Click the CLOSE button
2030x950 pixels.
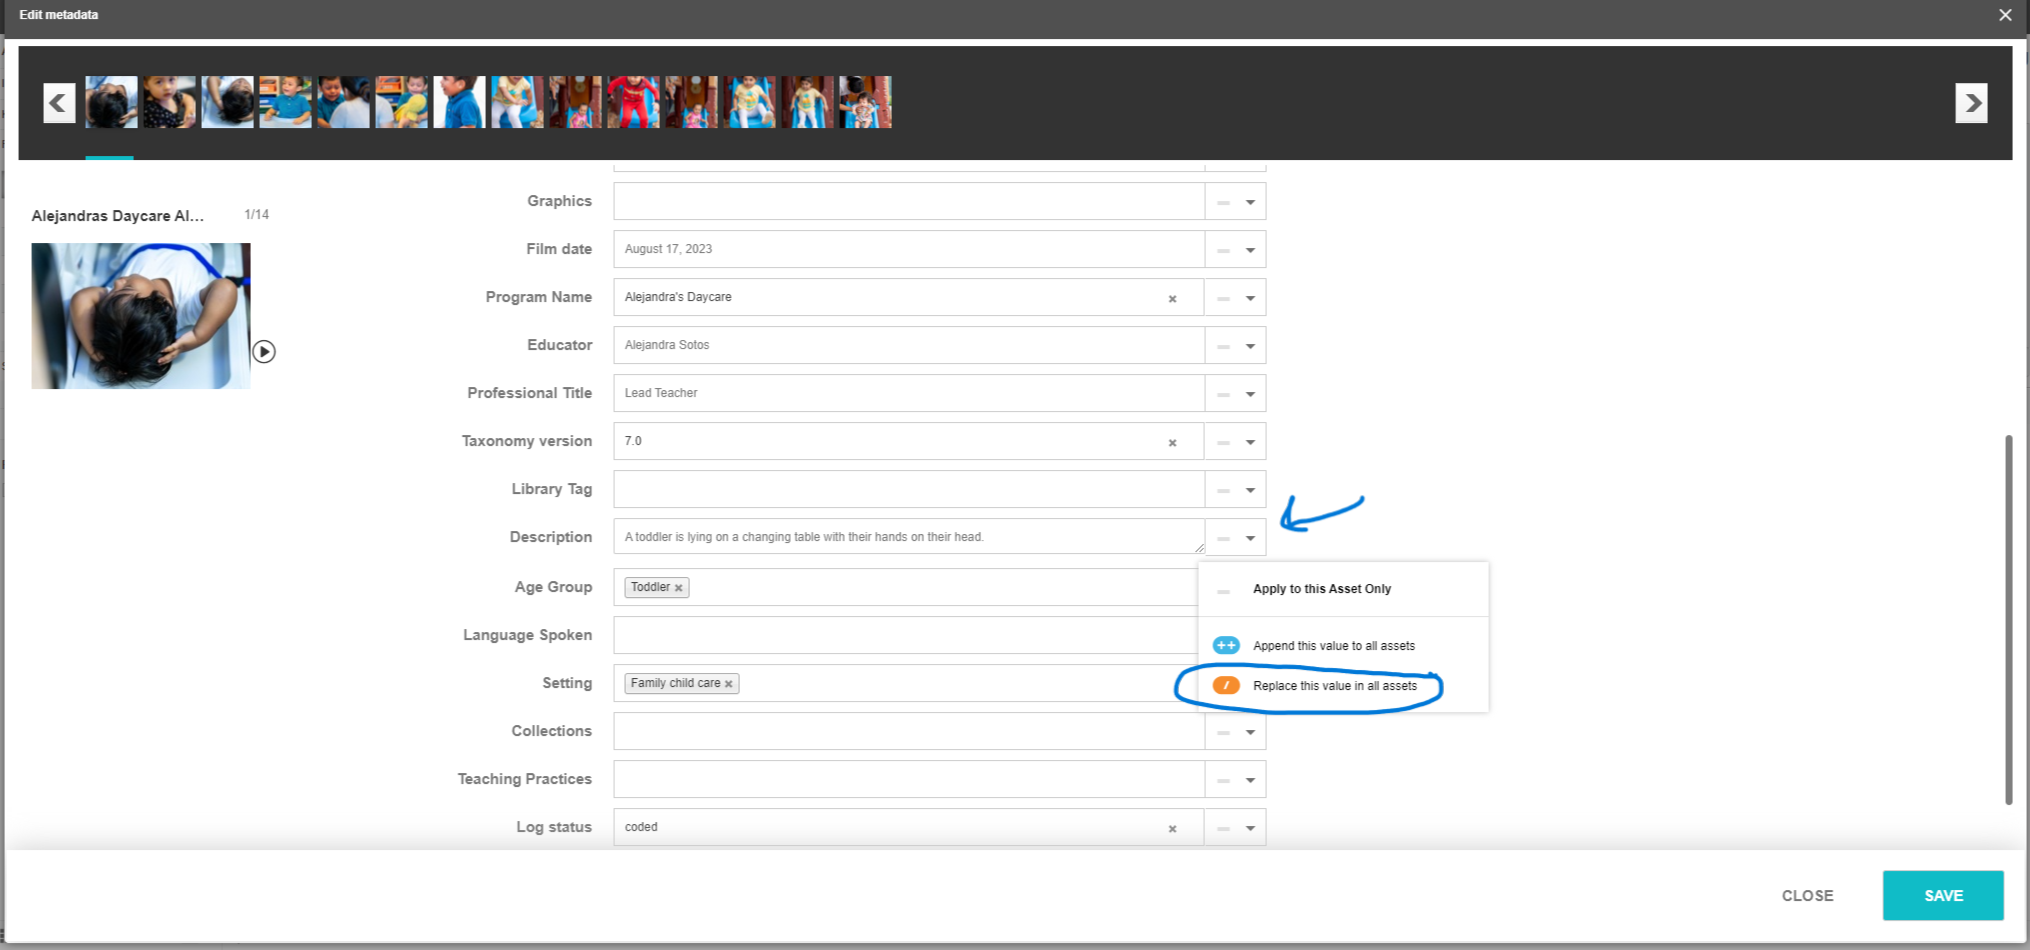1806,895
